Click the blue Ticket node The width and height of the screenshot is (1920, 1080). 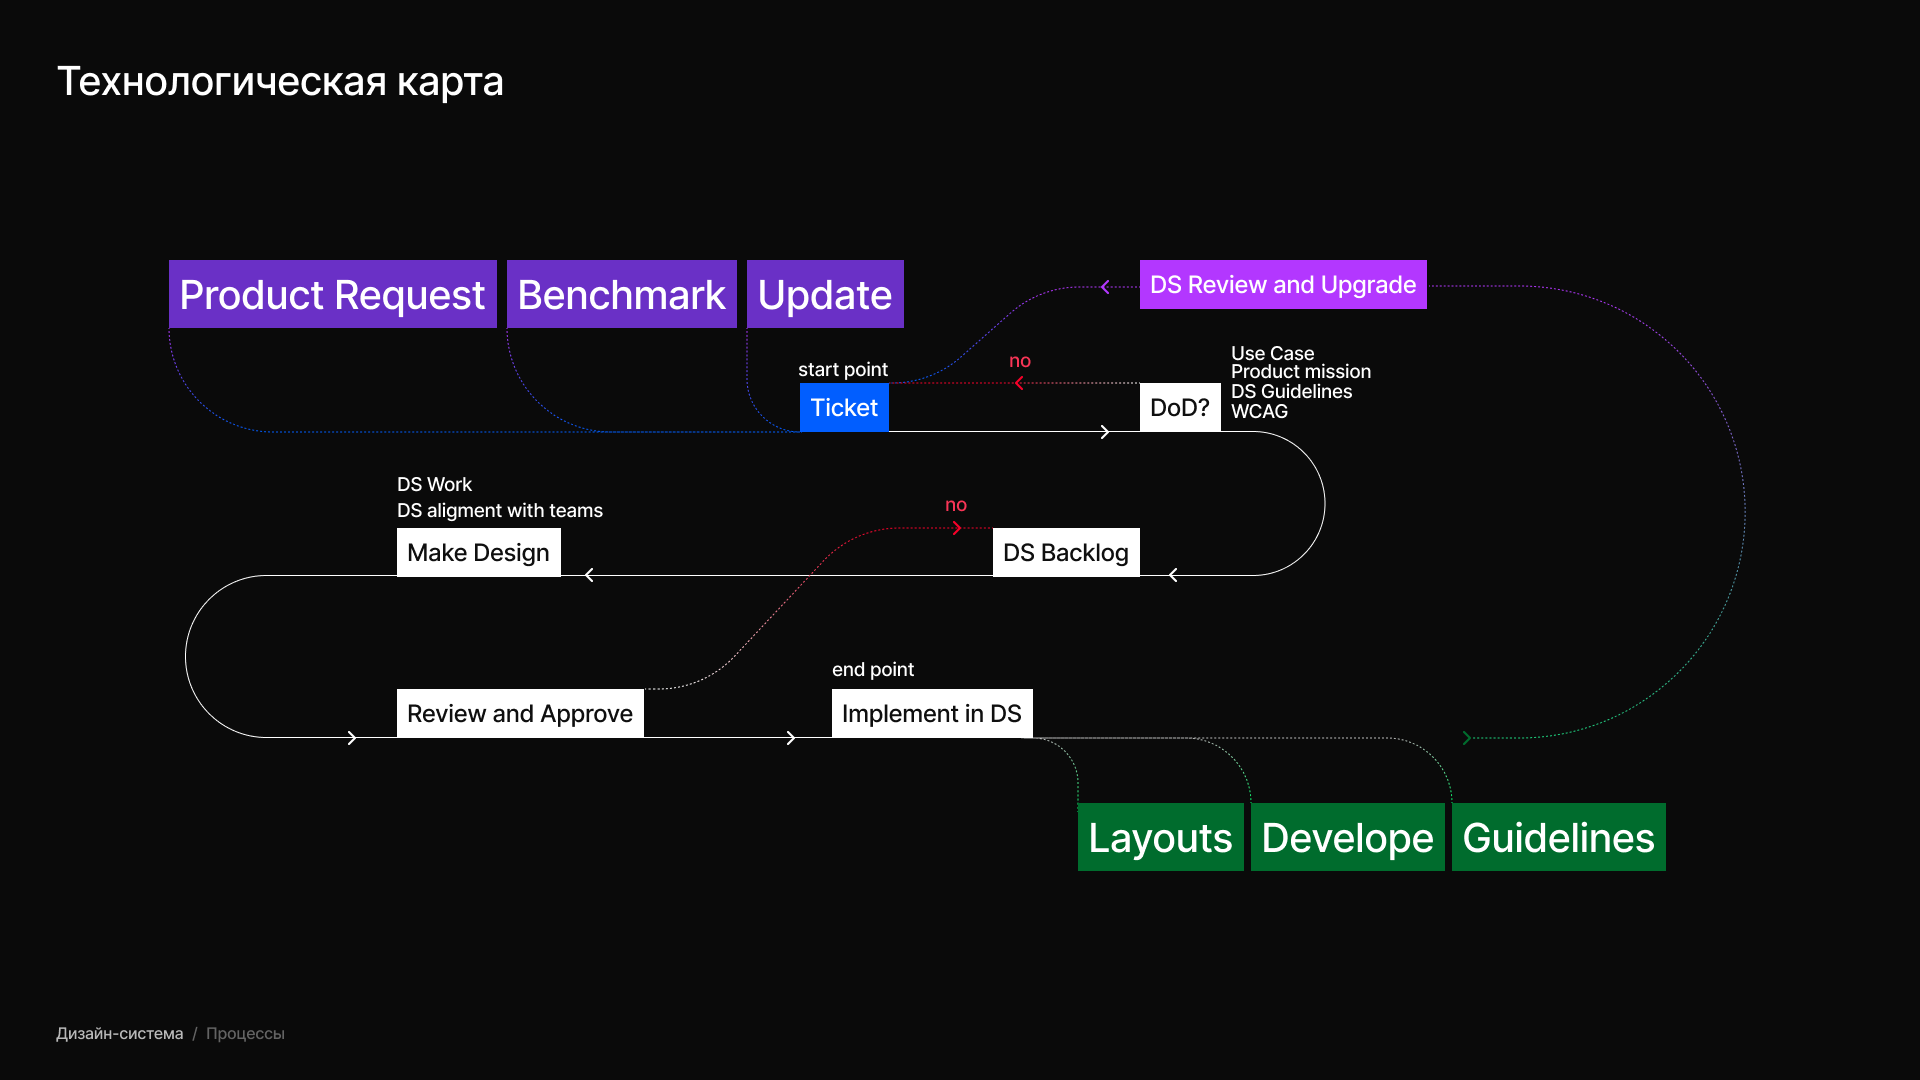coord(844,407)
